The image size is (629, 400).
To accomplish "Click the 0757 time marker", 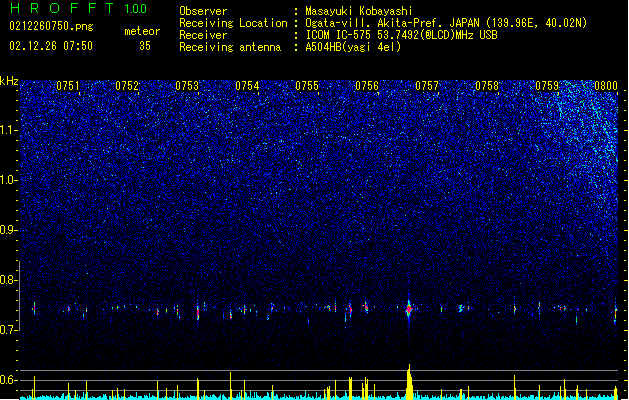I will click(x=427, y=86).
